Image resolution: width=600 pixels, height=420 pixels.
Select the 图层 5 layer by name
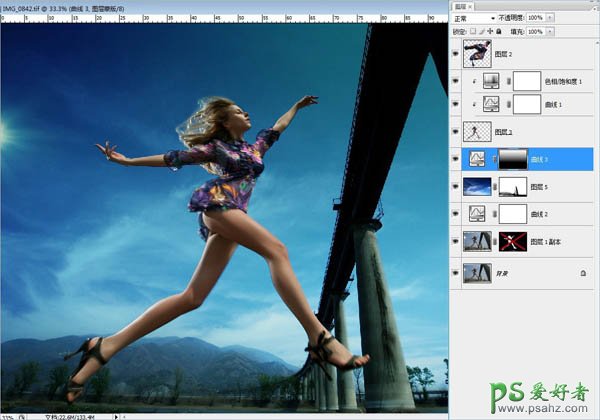click(539, 186)
